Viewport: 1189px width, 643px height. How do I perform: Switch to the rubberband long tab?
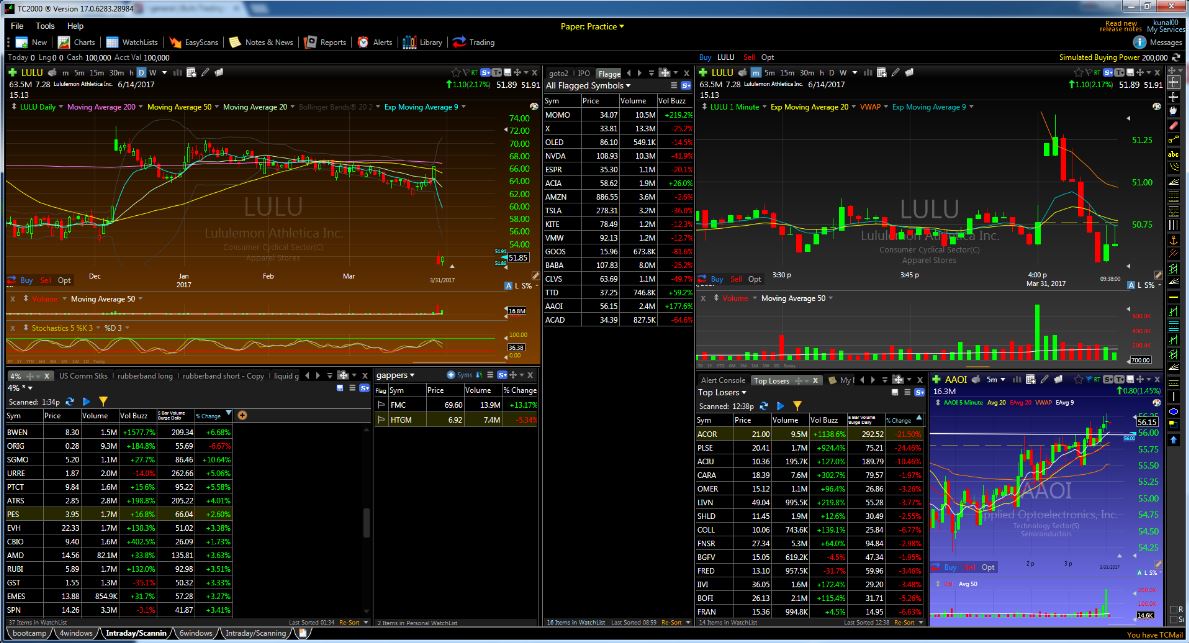[145, 375]
